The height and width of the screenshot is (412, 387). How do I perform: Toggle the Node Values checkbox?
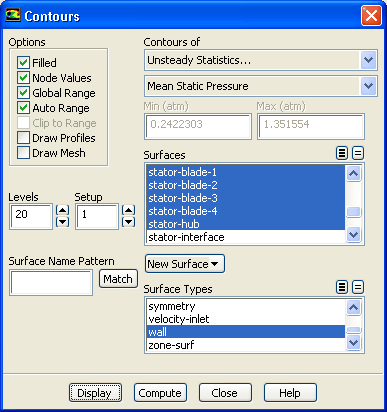coord(23,78)
